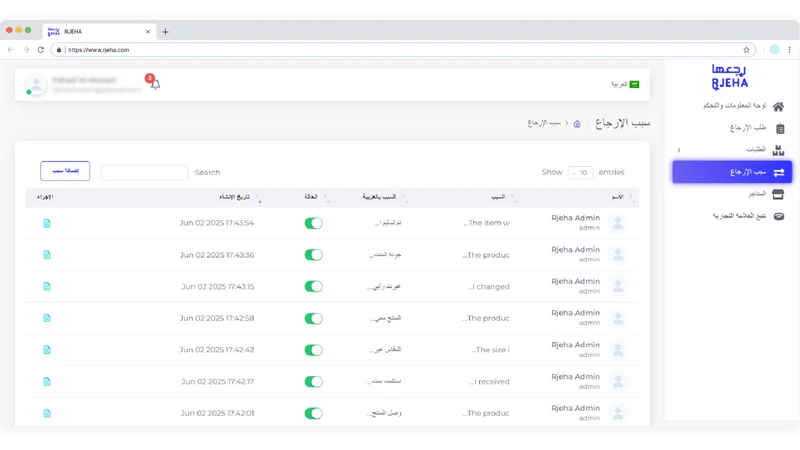Open the return request menu item
Image resolution: width=800 pixels, height=450 pixels.
point(747,128)
